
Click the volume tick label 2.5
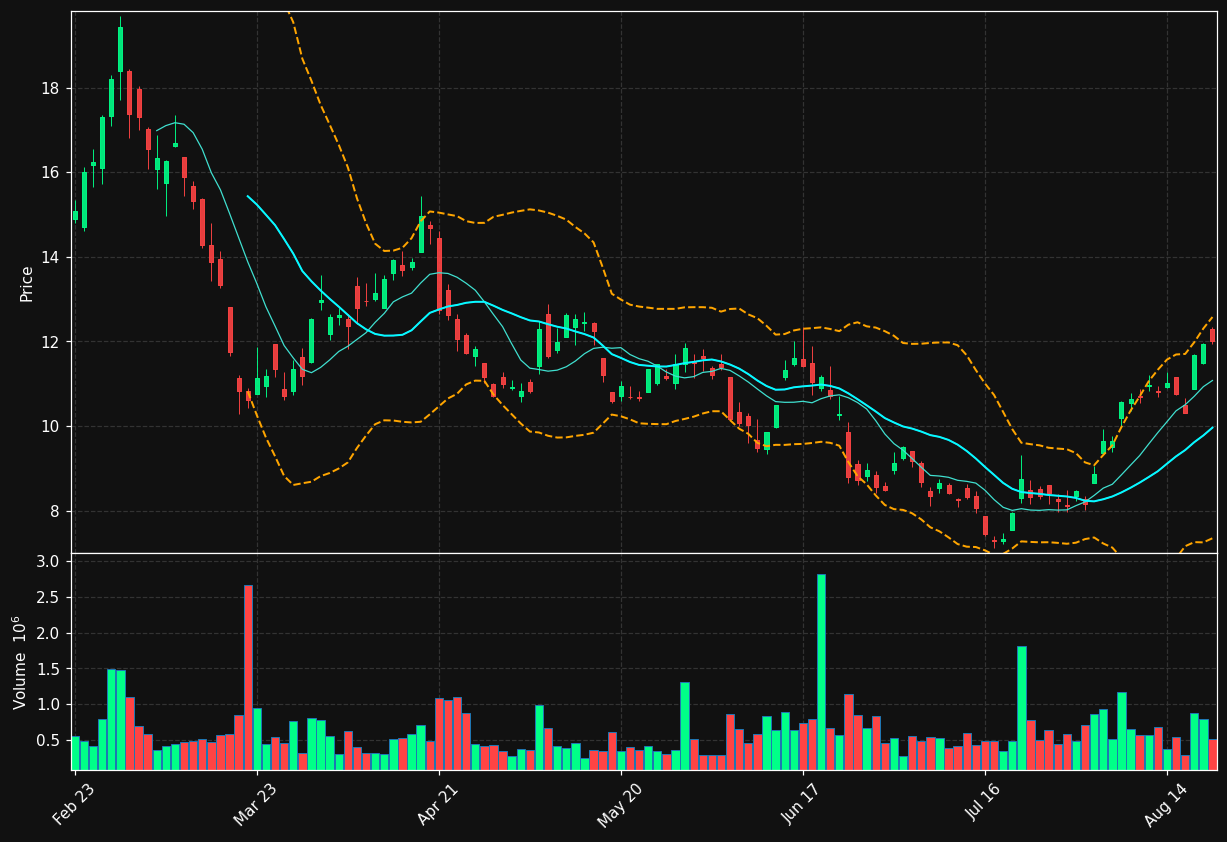tap(49, 598)
